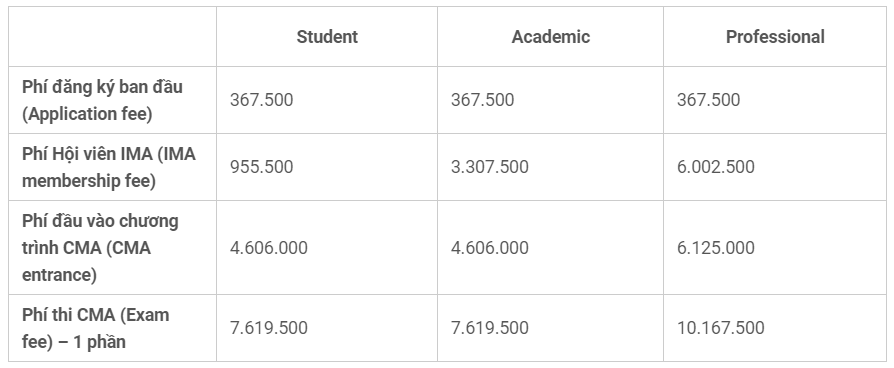894x368 pixels.
Task: Select the IMA membership fee row label
Action: pyautogui.click(x=108, y=167)
